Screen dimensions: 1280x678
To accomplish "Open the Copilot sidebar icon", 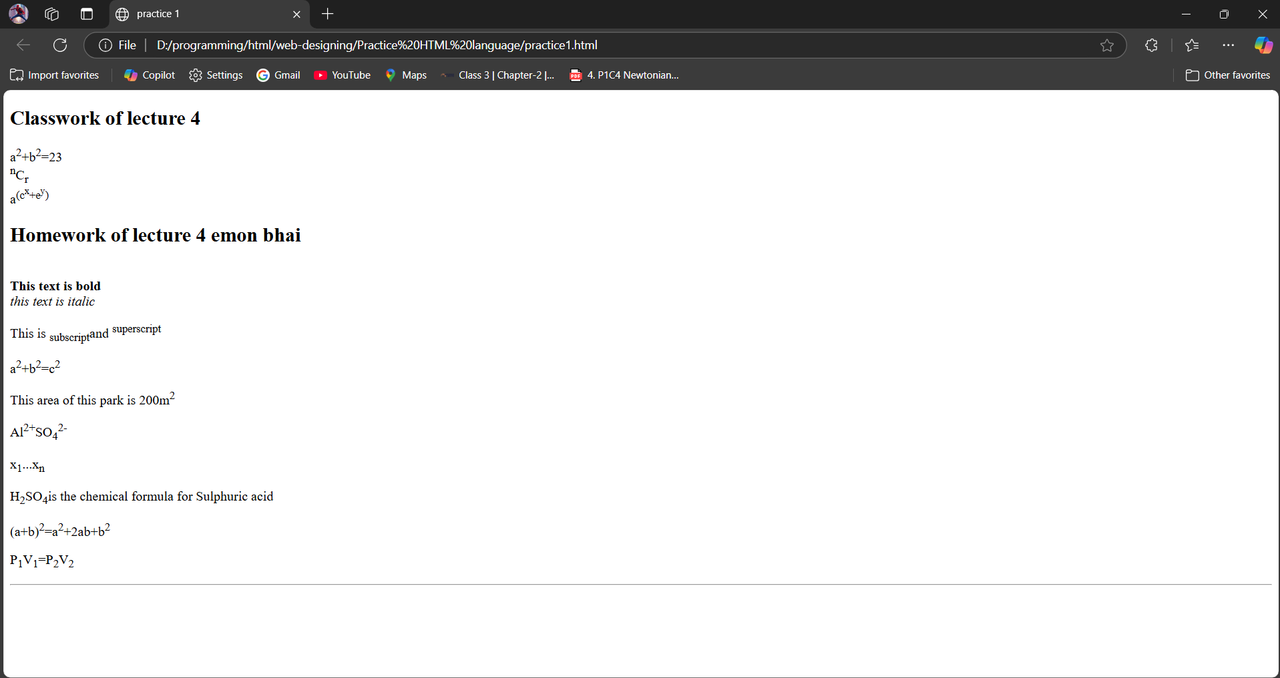I will (1264, 45).
